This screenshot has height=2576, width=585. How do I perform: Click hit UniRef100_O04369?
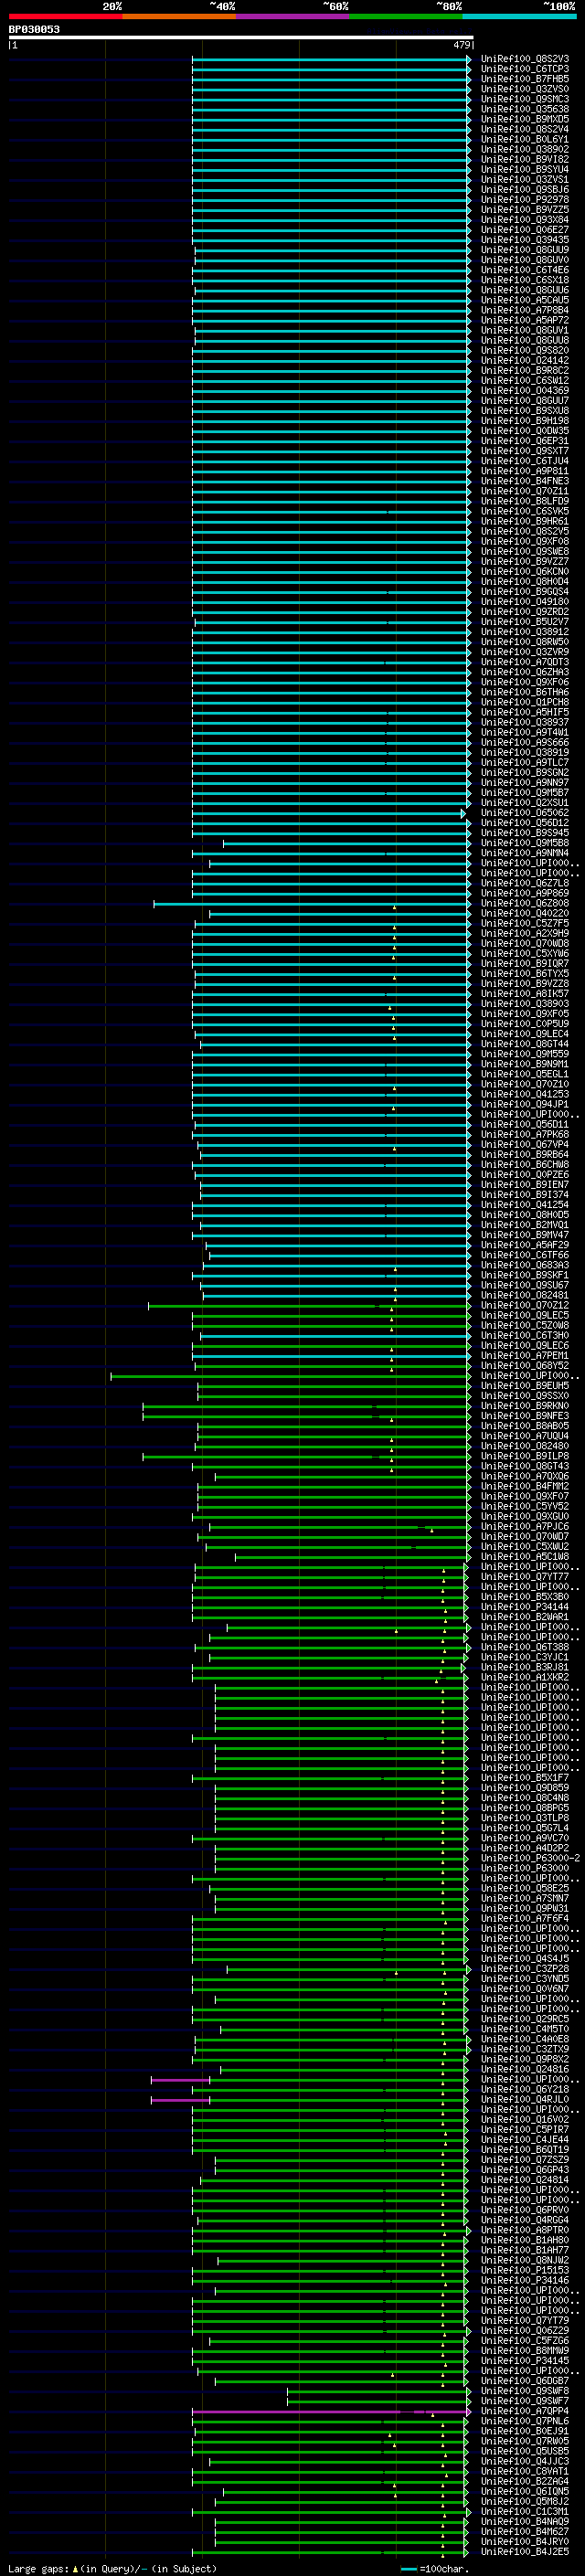pyautogui.click(x=525, y=391)
